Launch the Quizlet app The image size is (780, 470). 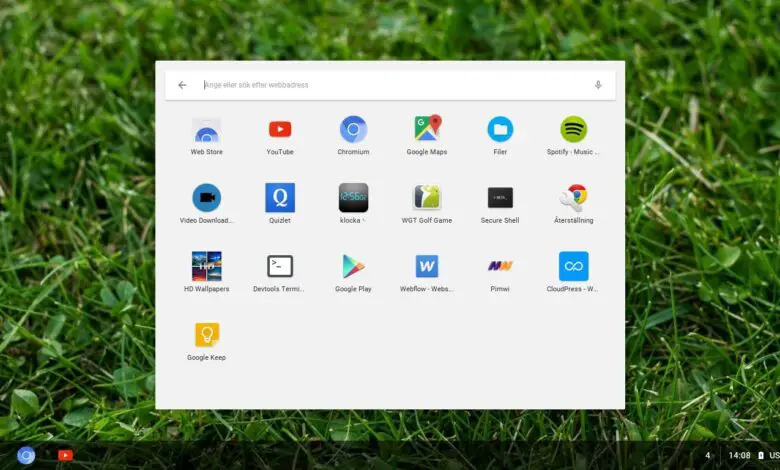click(280, 197)
